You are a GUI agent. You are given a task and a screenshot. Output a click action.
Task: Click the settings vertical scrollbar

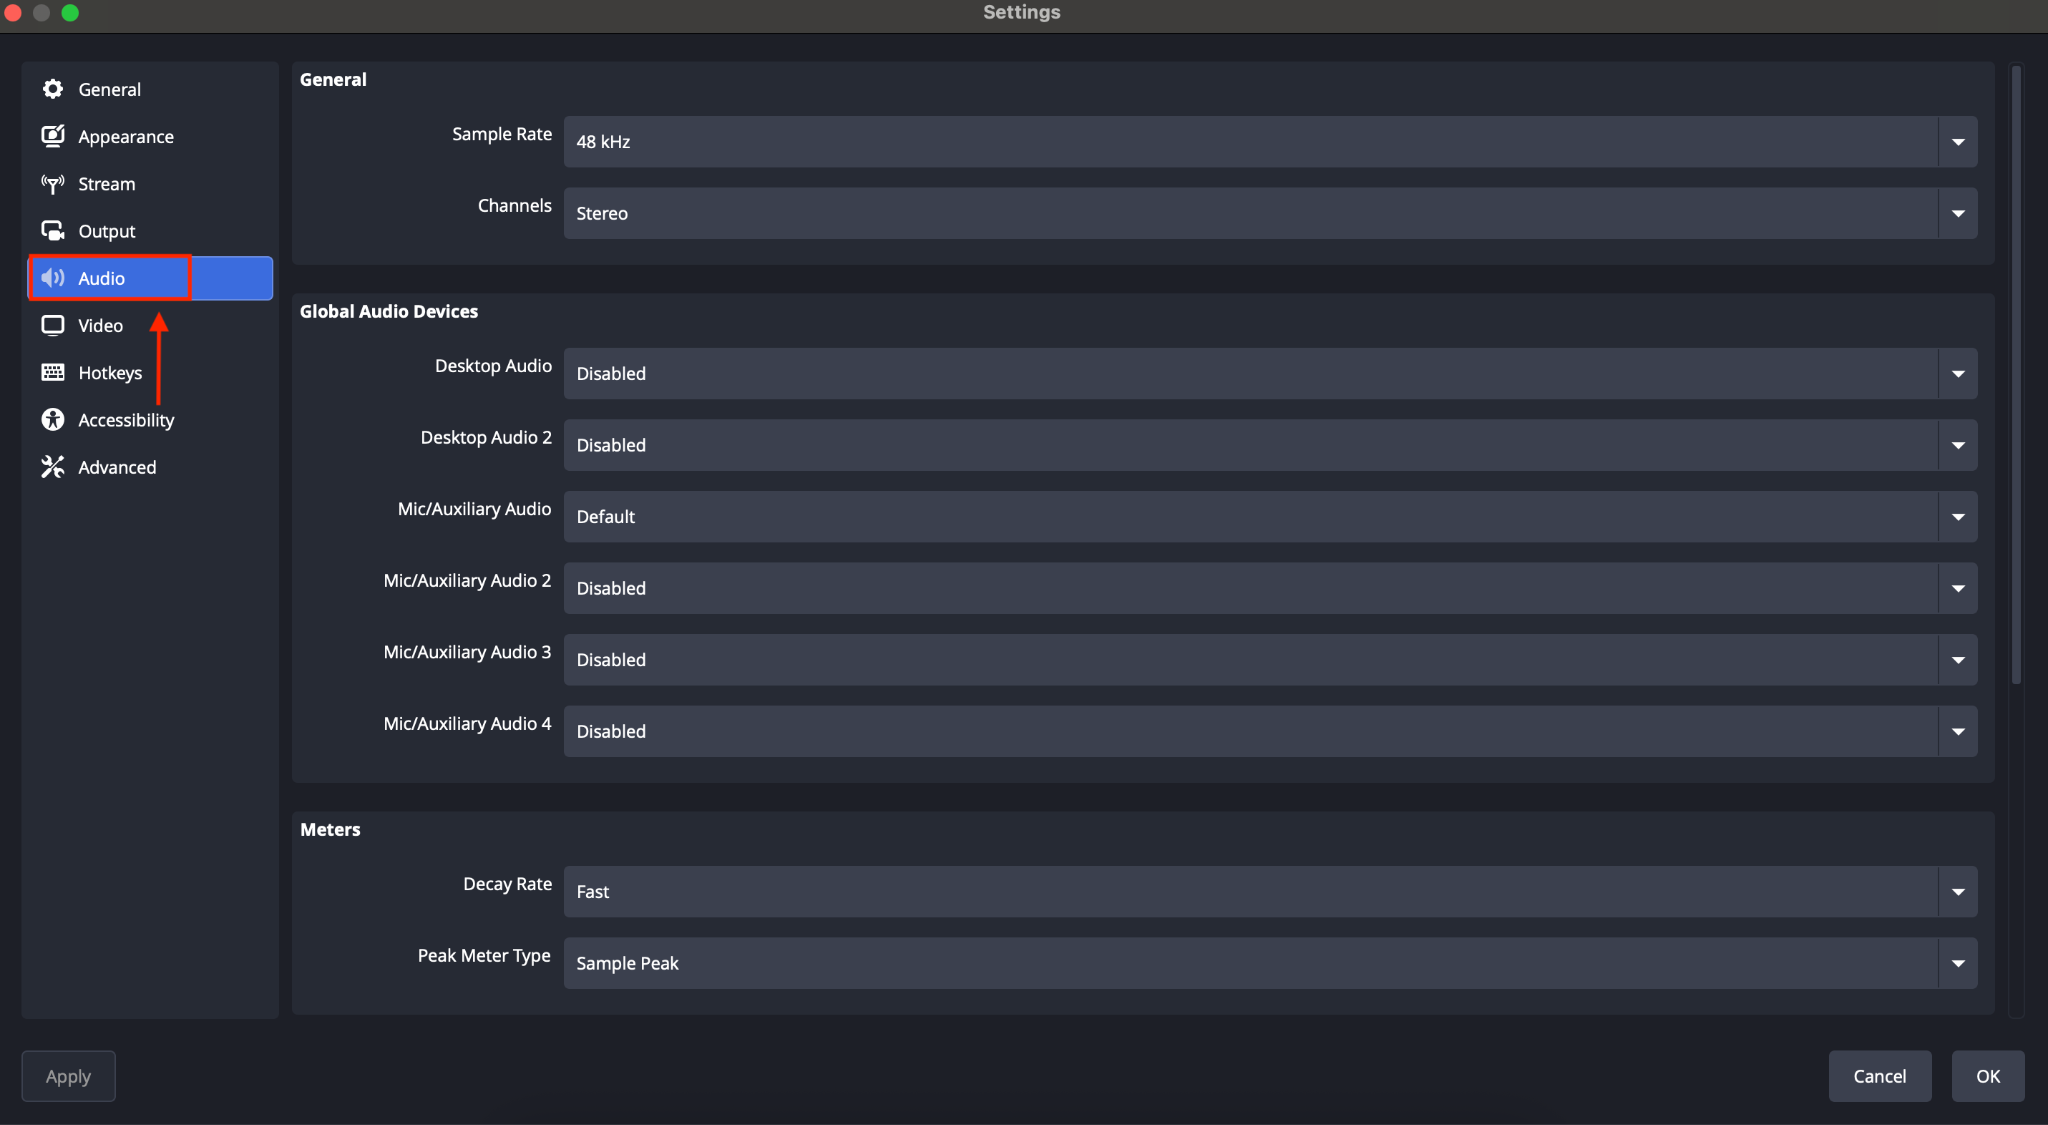[x=2017, y=375]
